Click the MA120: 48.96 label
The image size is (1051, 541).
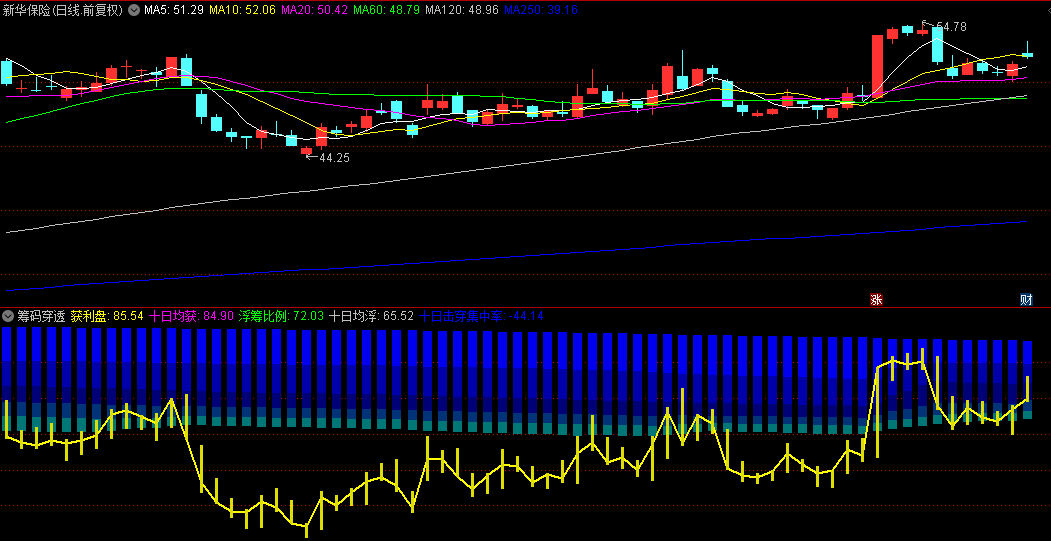coord(462,10)
